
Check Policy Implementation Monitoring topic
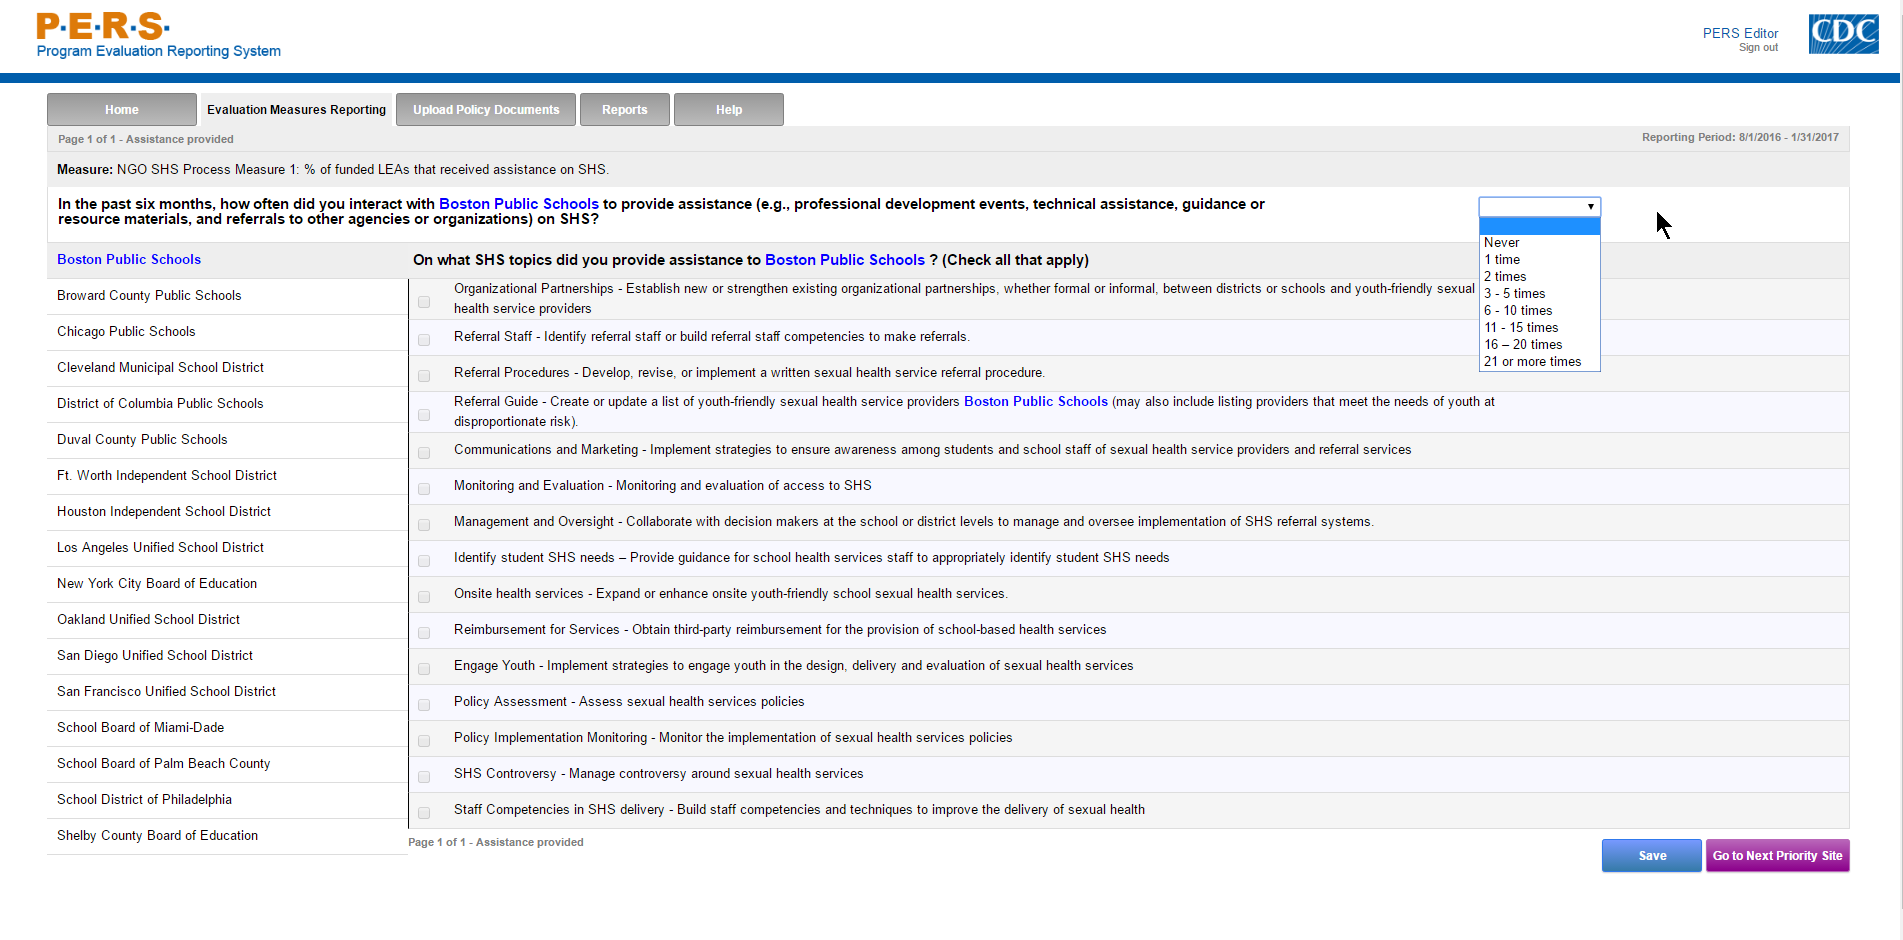click(424, 741)
